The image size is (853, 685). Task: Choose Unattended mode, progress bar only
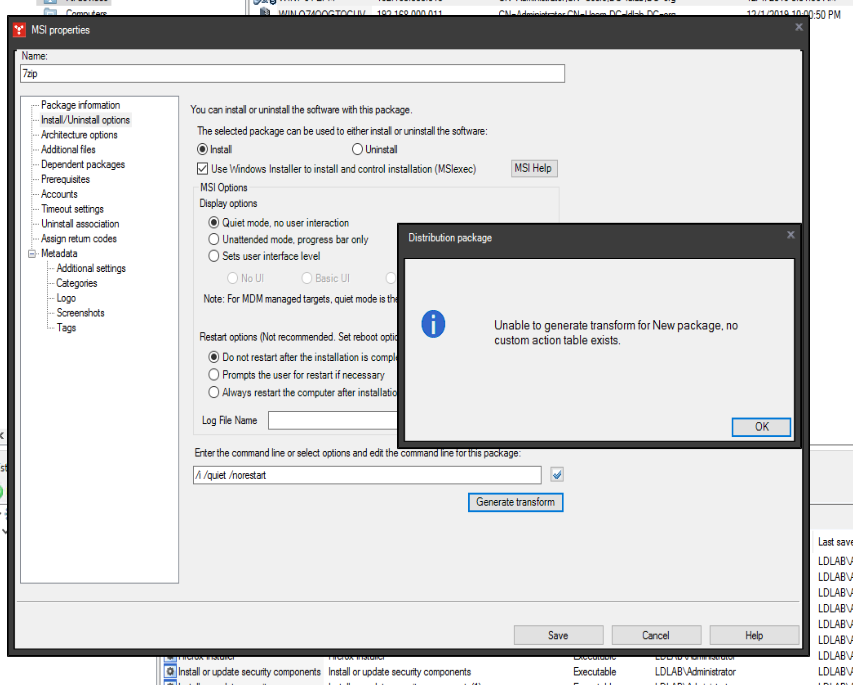coord(214,239)
